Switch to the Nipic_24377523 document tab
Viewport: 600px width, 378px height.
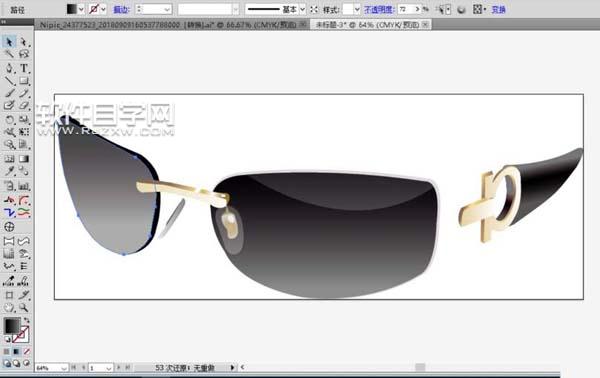point(168,25)
